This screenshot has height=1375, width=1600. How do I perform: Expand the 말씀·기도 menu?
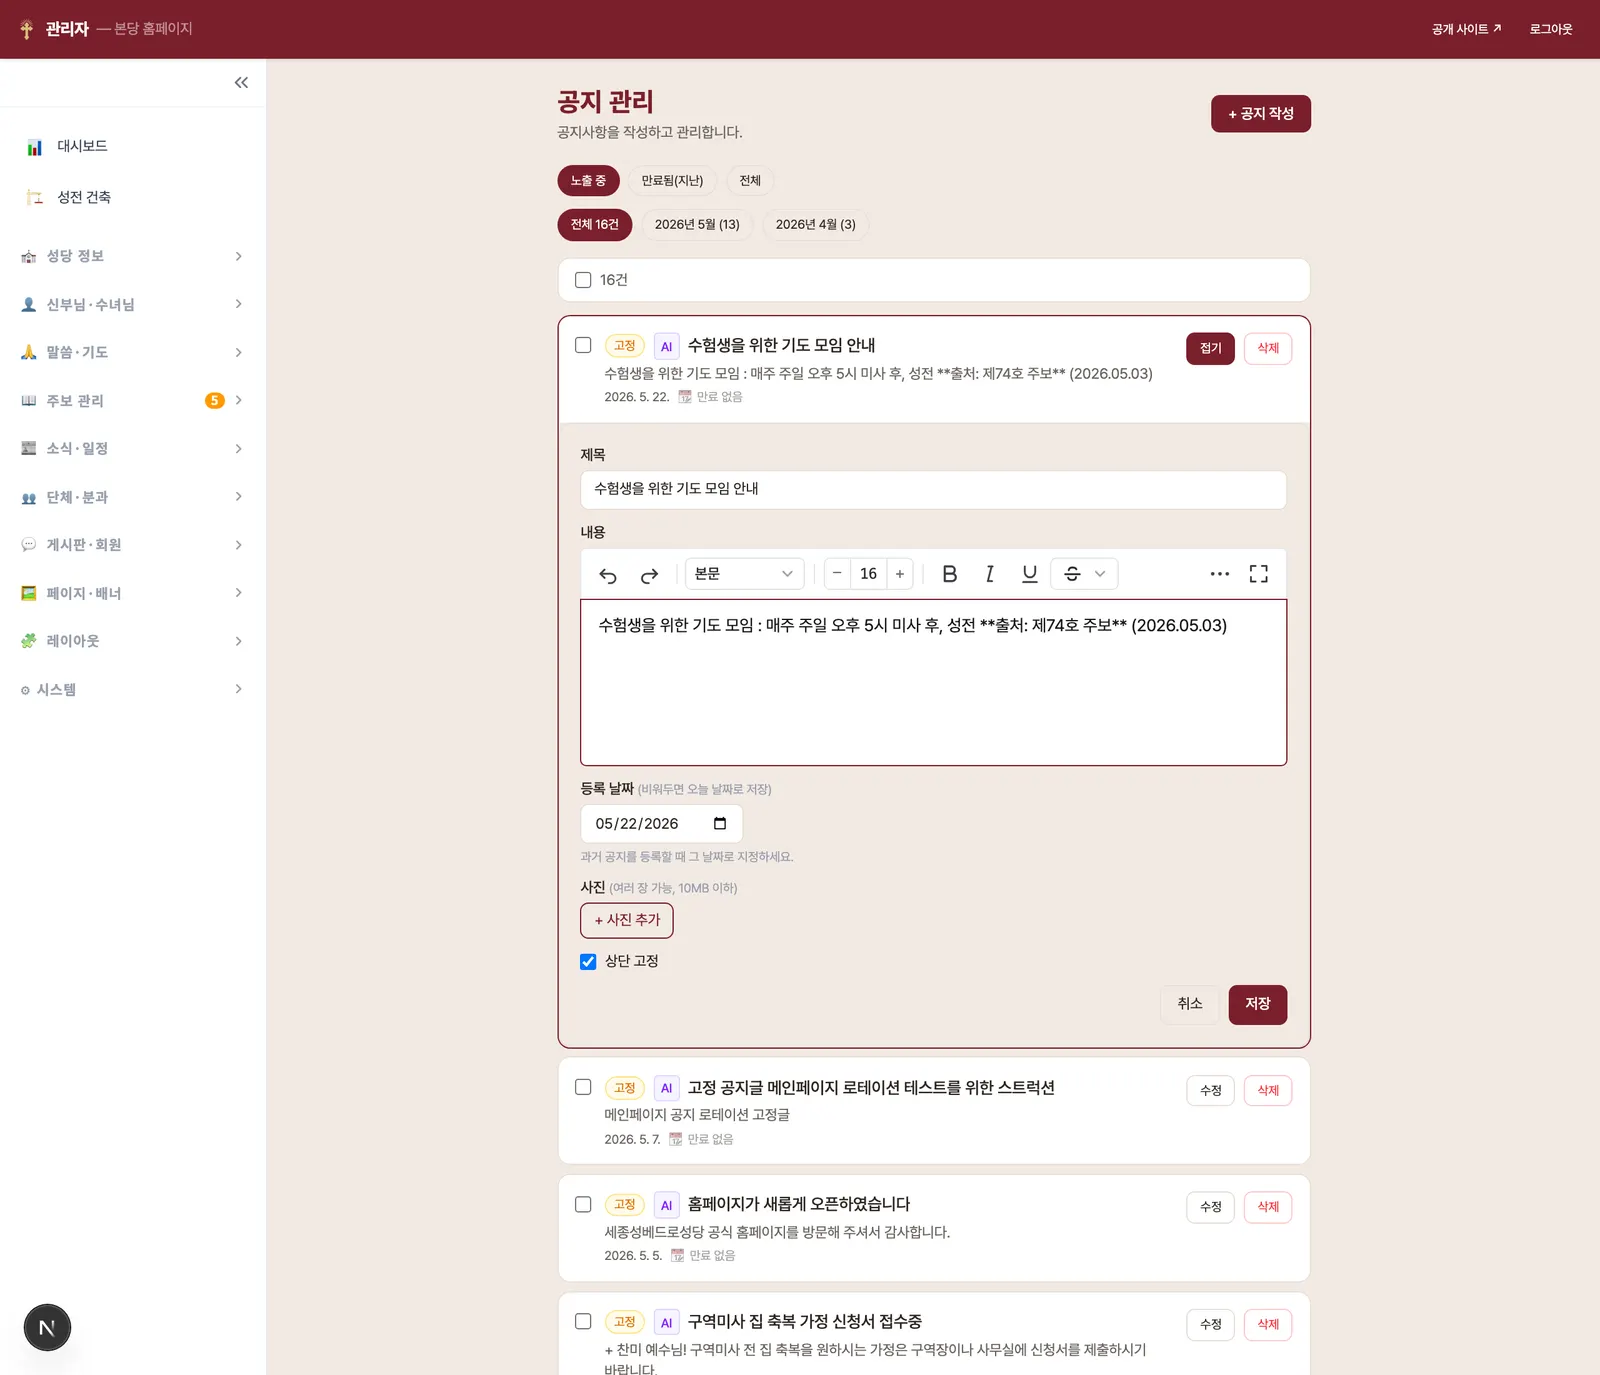tap(133, 352)
